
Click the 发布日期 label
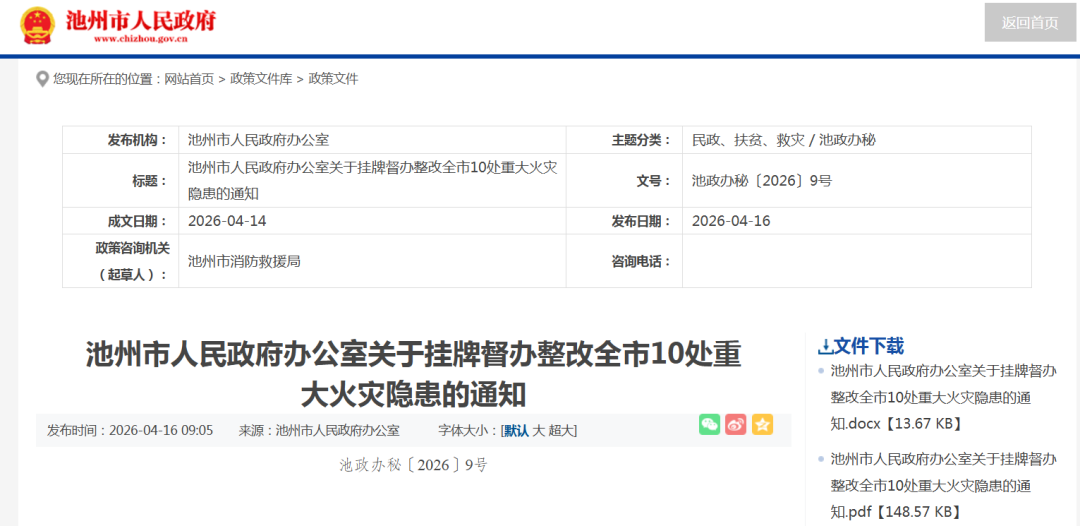coord(641,221)
